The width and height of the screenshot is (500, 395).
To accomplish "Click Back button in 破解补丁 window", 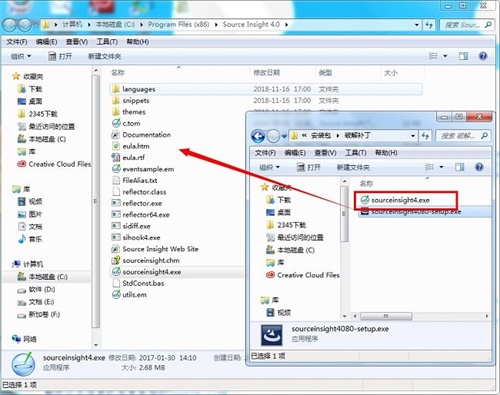I will tap(258, 136).
